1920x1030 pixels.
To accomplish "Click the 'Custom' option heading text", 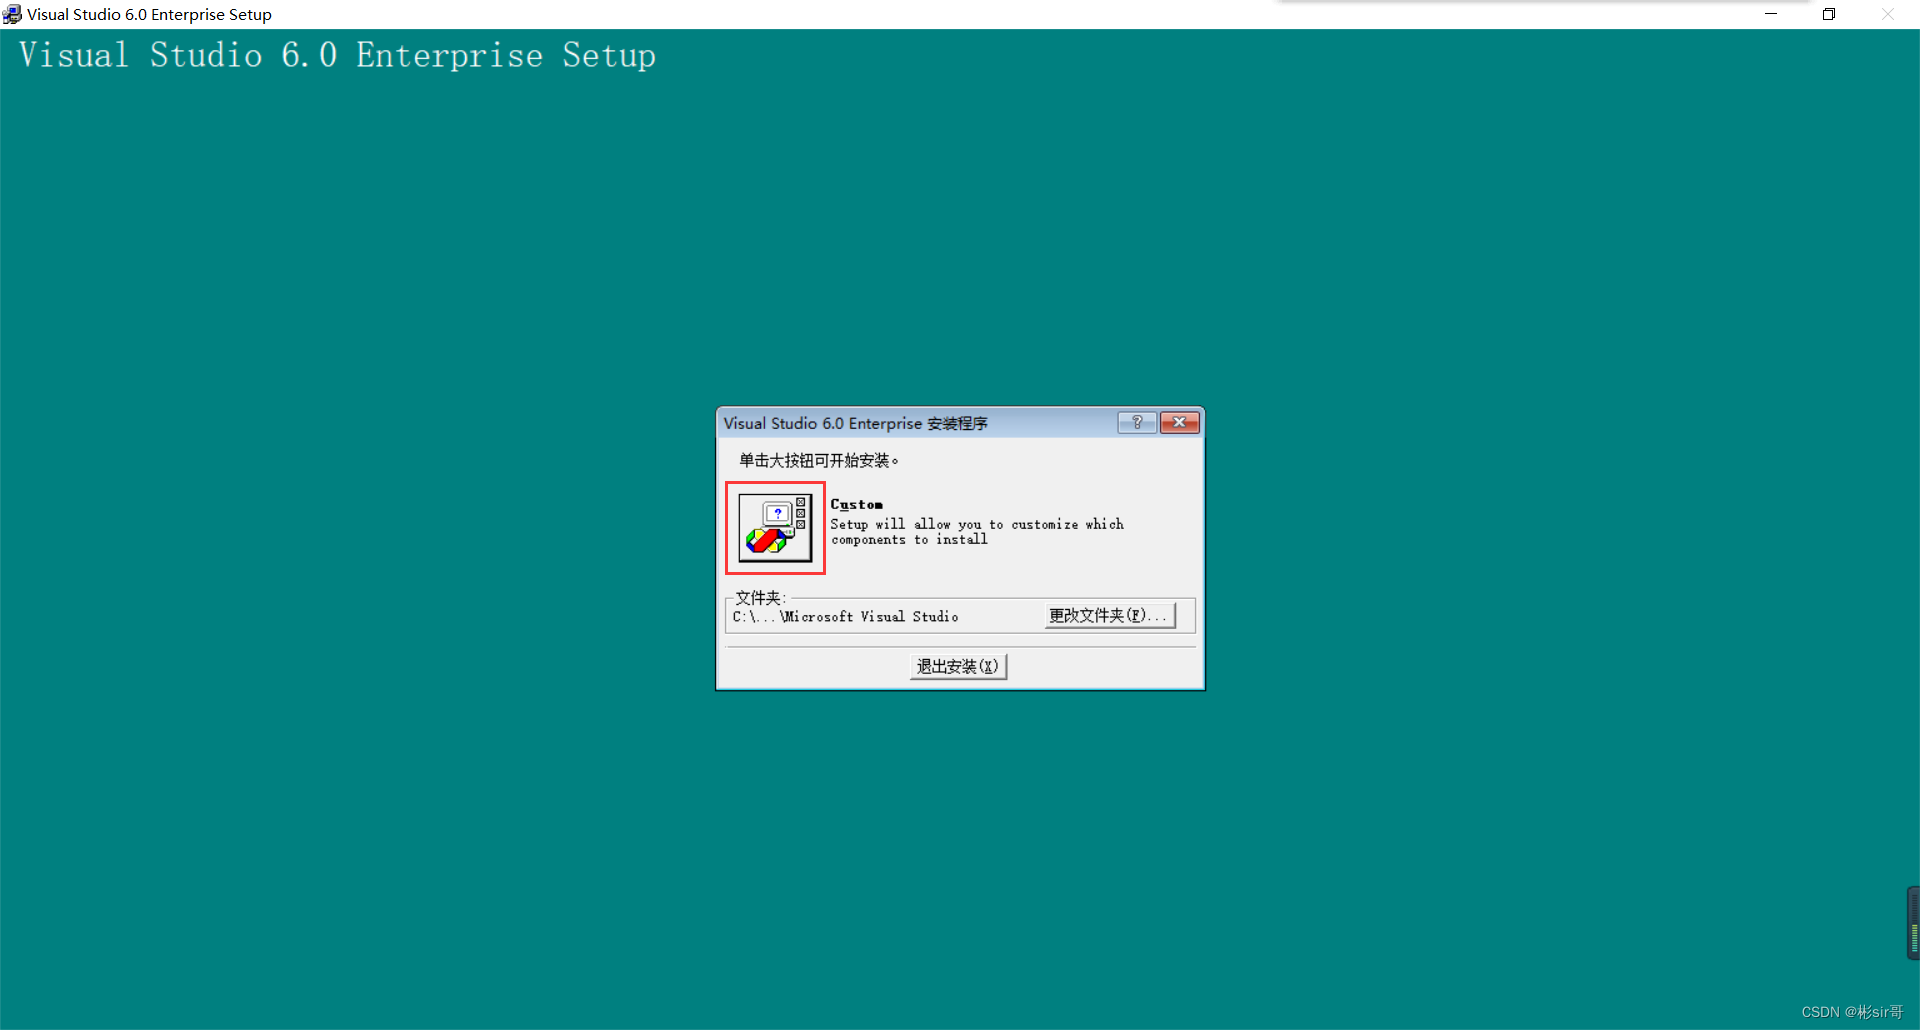I will [x=856, y=505].
